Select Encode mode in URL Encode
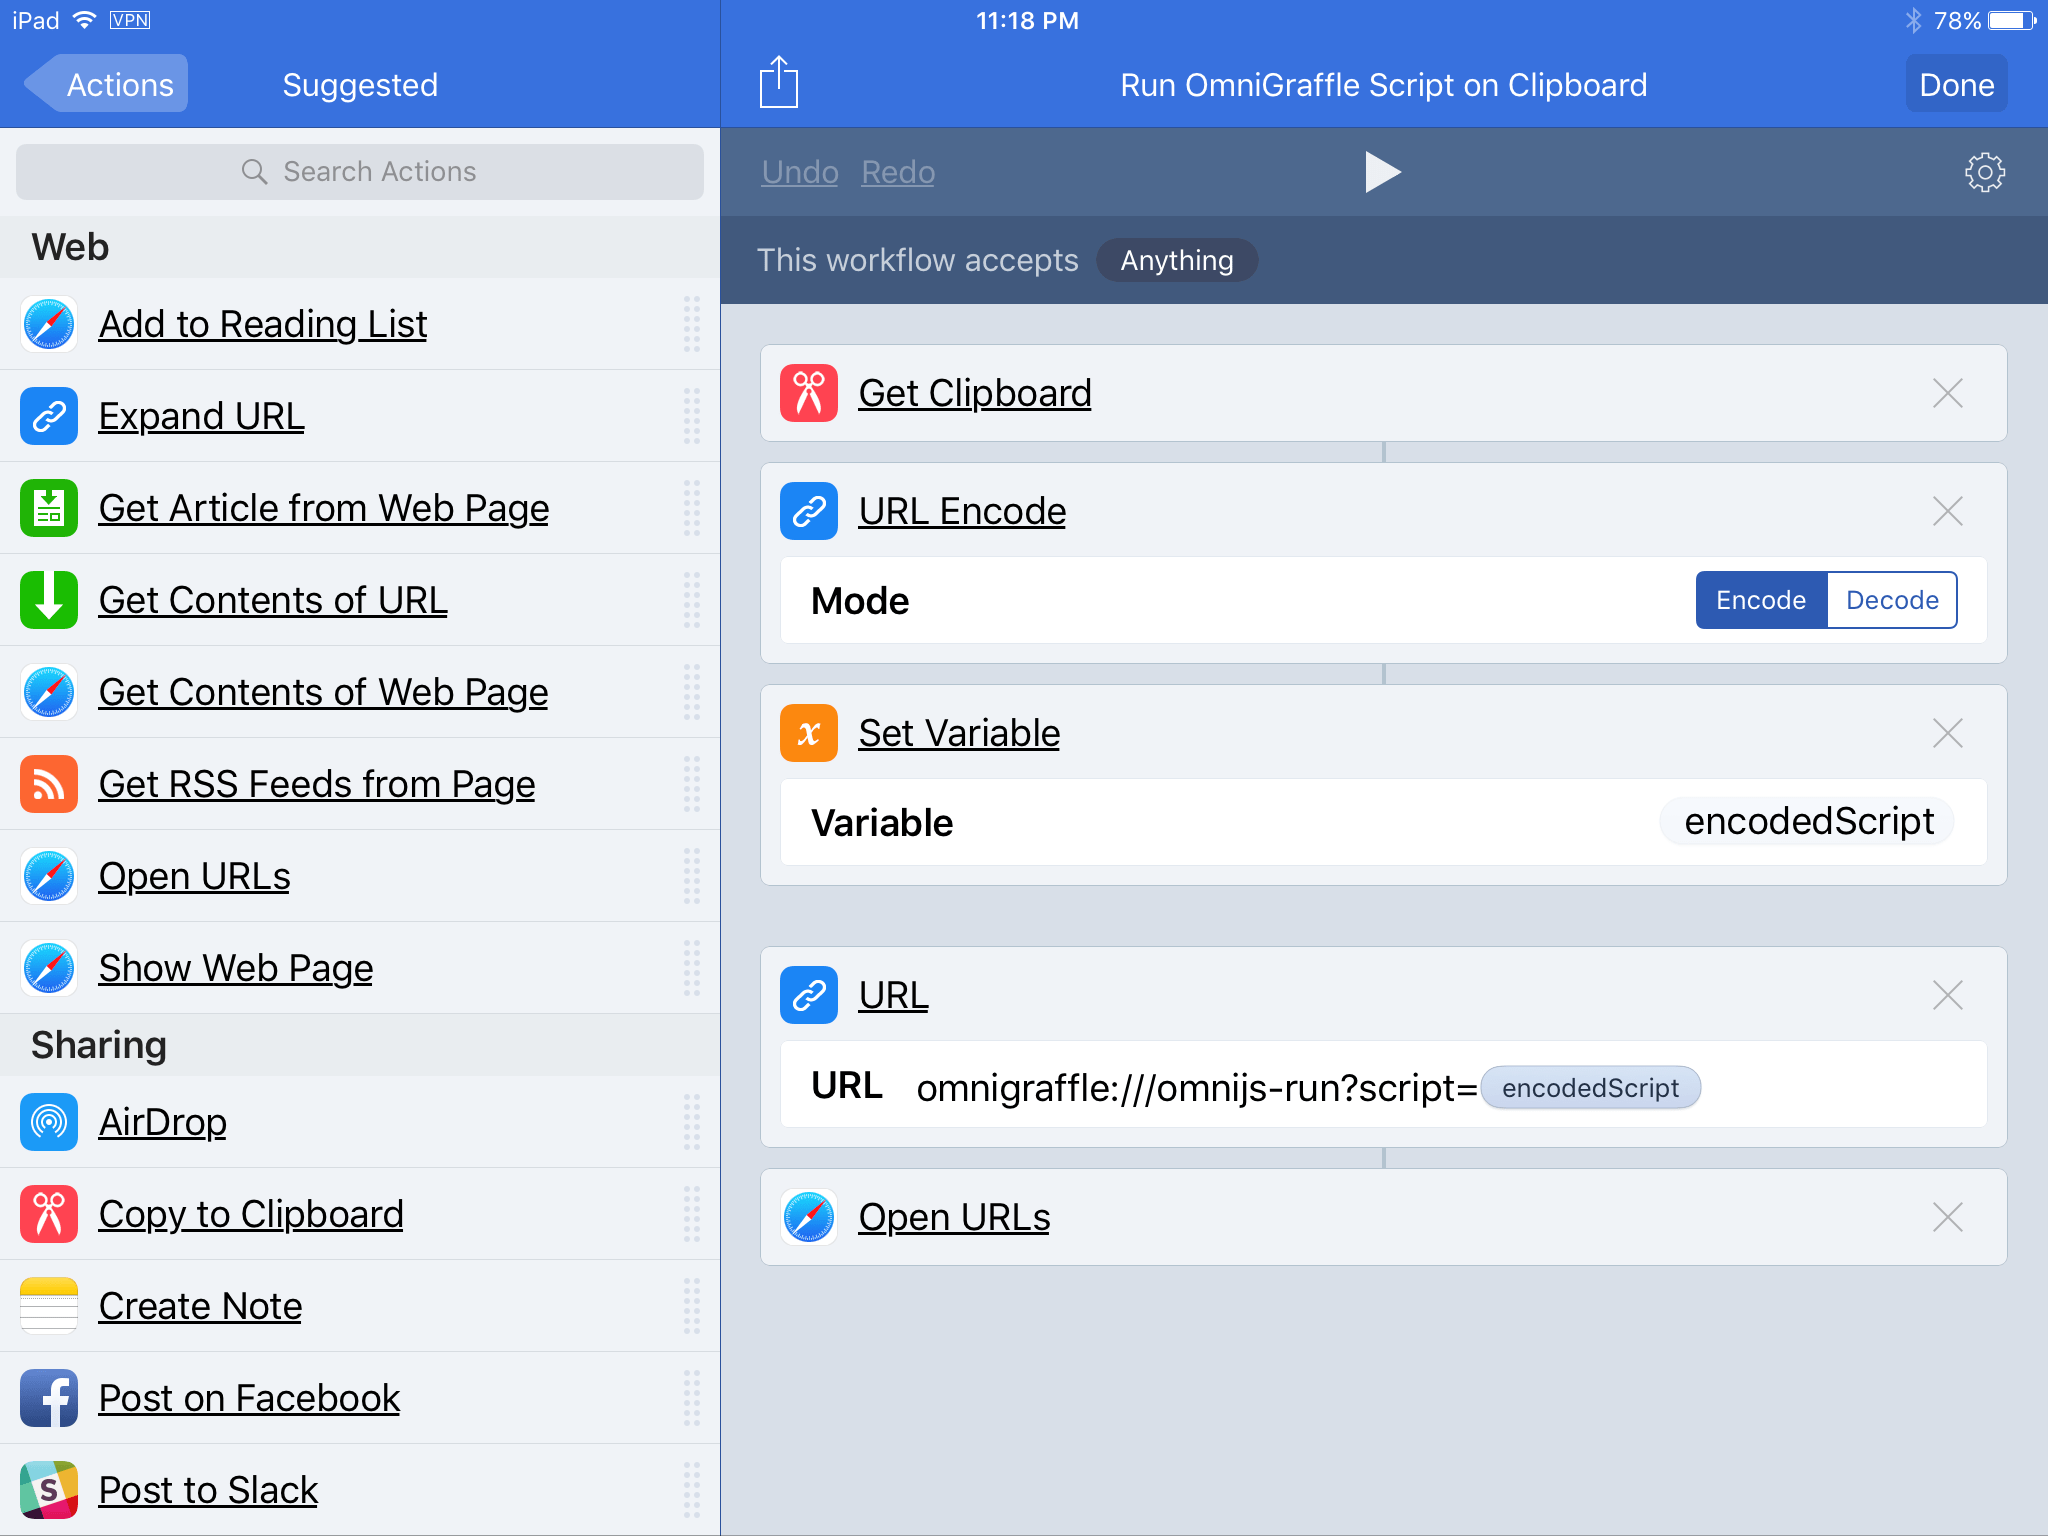 click(x=1760, y=600)
